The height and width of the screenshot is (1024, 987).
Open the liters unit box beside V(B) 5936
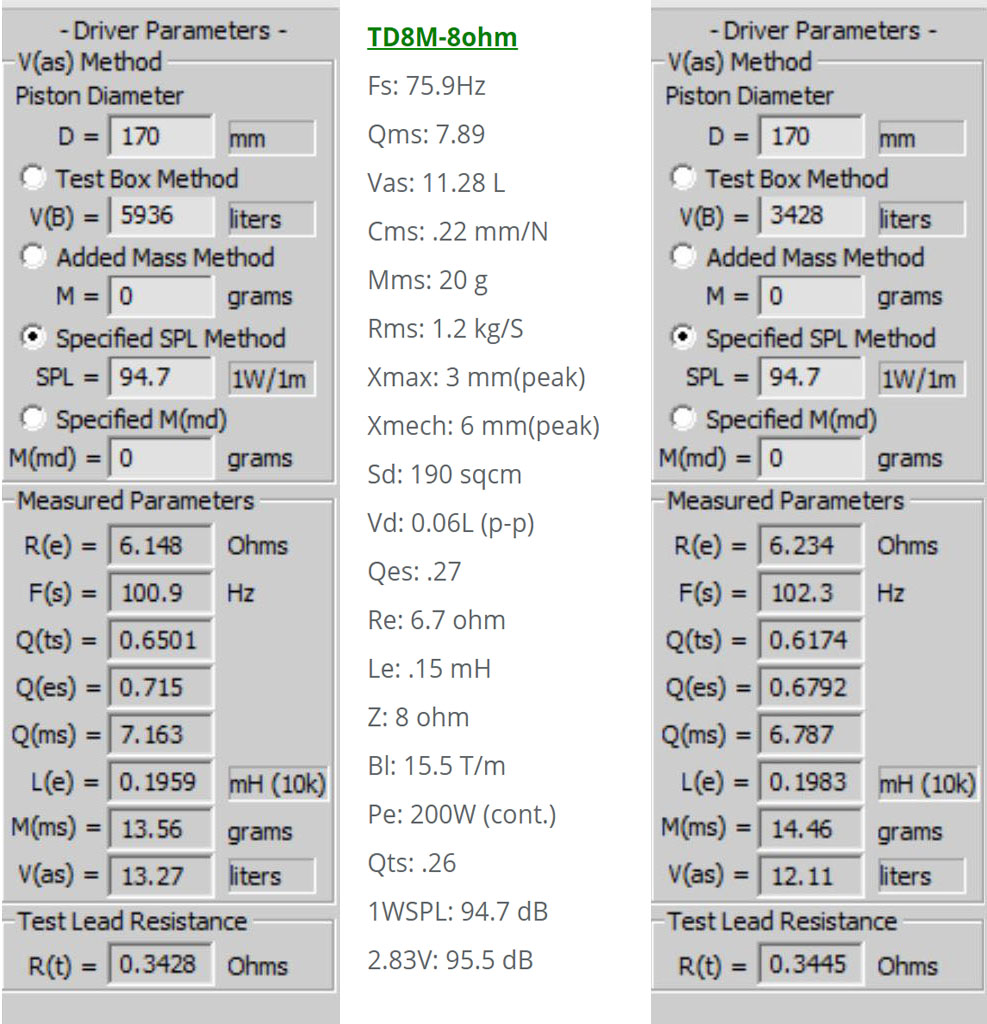click(x=271, y=219)
